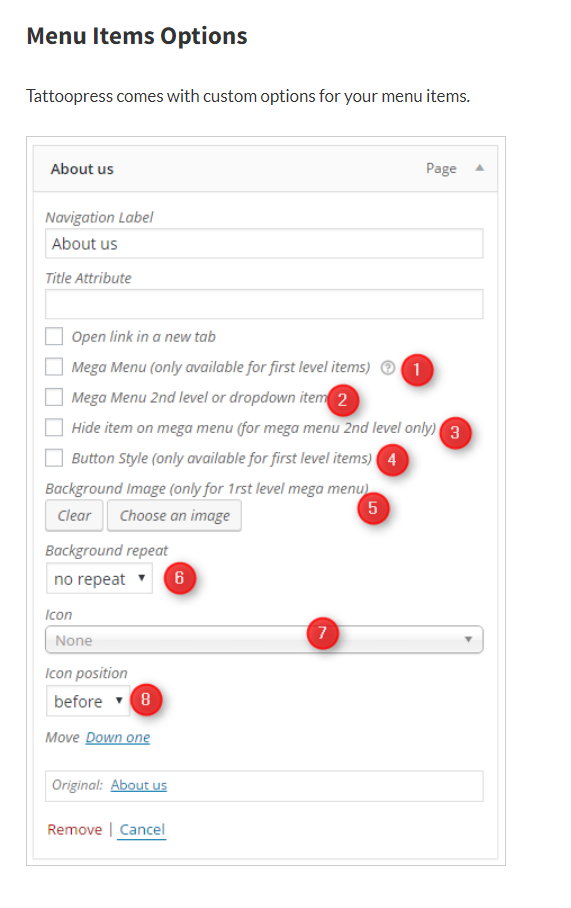Click the Choose an image button

pos(174,515)
